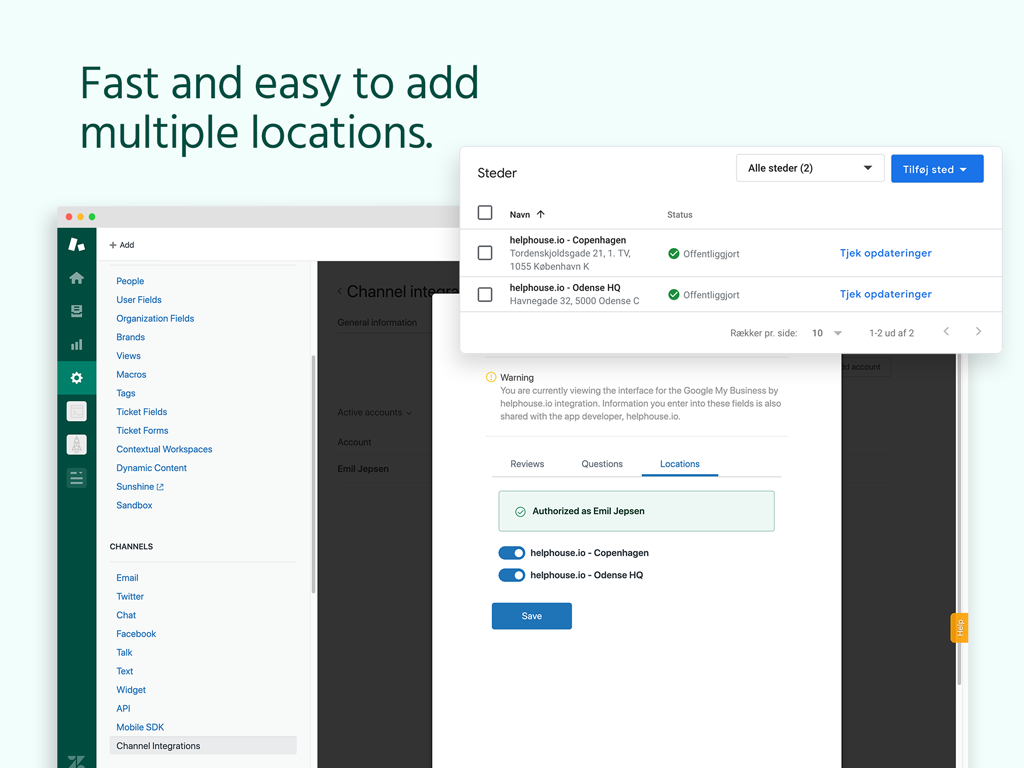Open the terminal app icon in sidebar
Image resolution: width=1024 pixels, height=768 pixels.
(x=76, y=411)
